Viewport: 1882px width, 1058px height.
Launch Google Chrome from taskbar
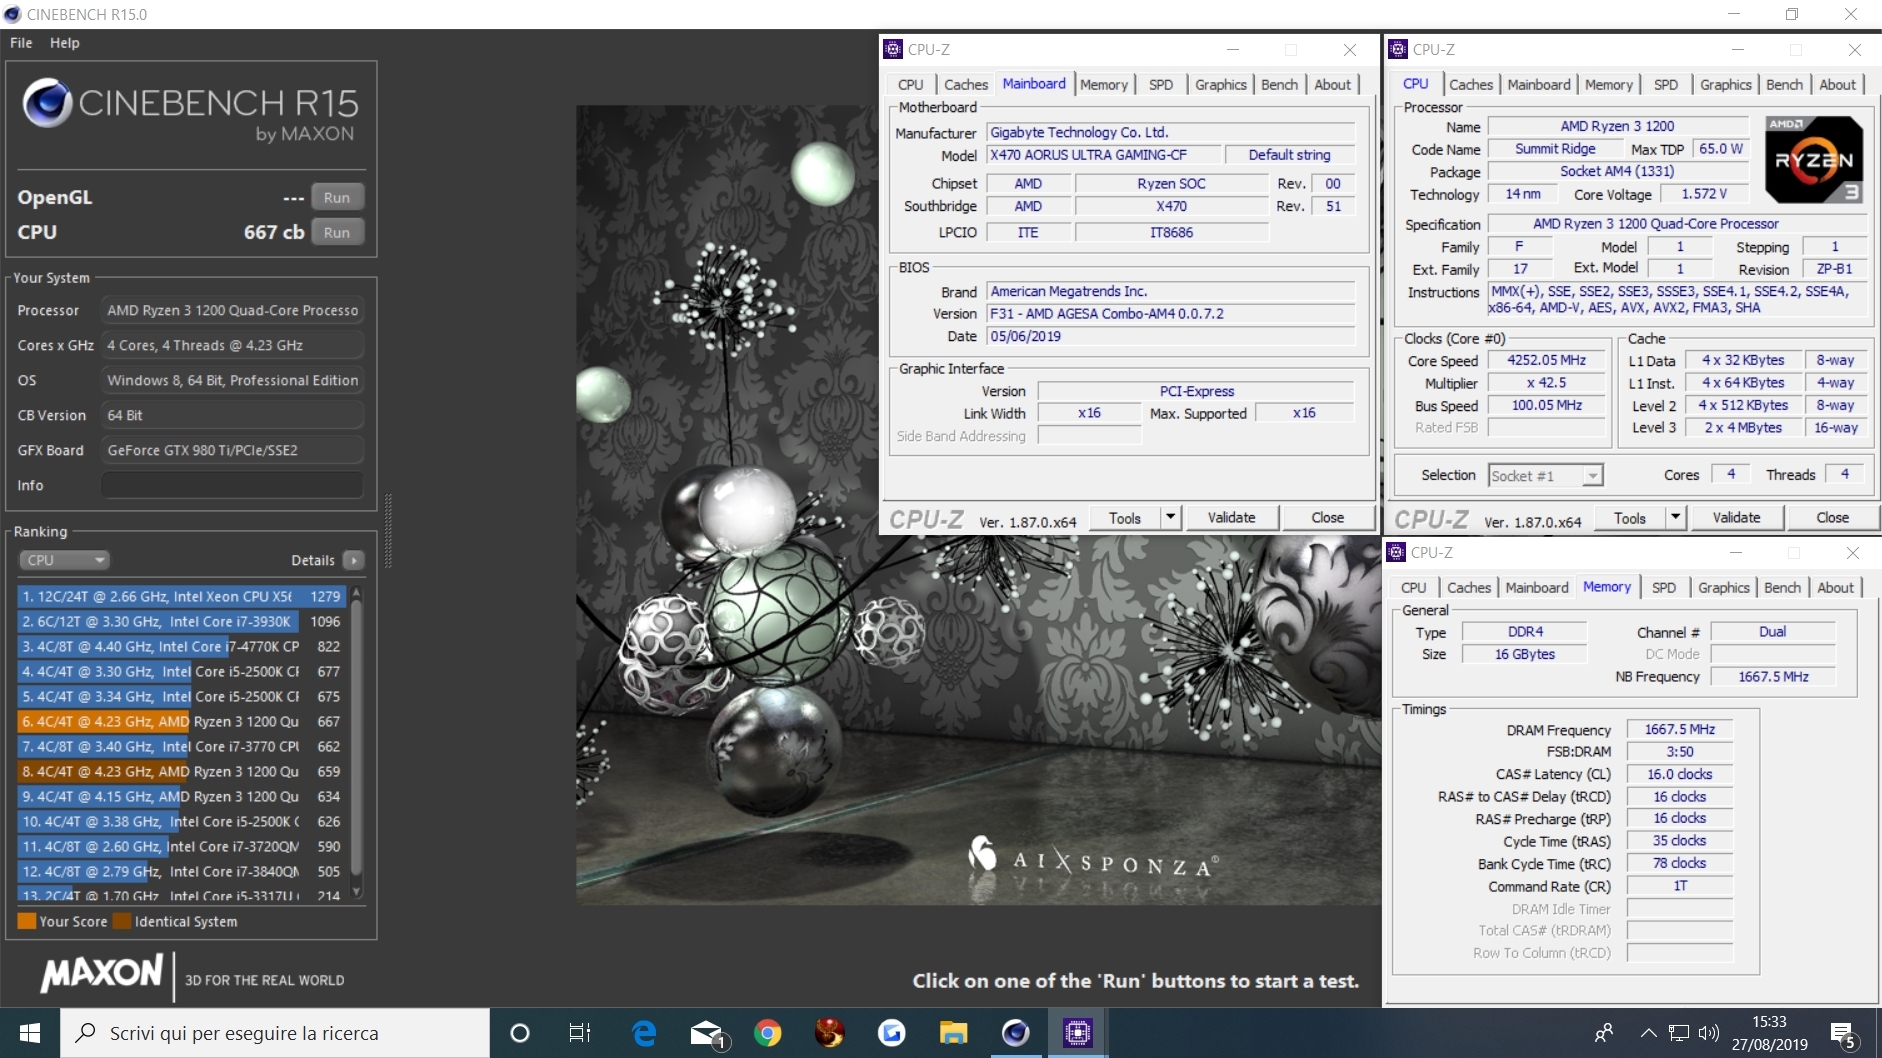click(768, 1033)
